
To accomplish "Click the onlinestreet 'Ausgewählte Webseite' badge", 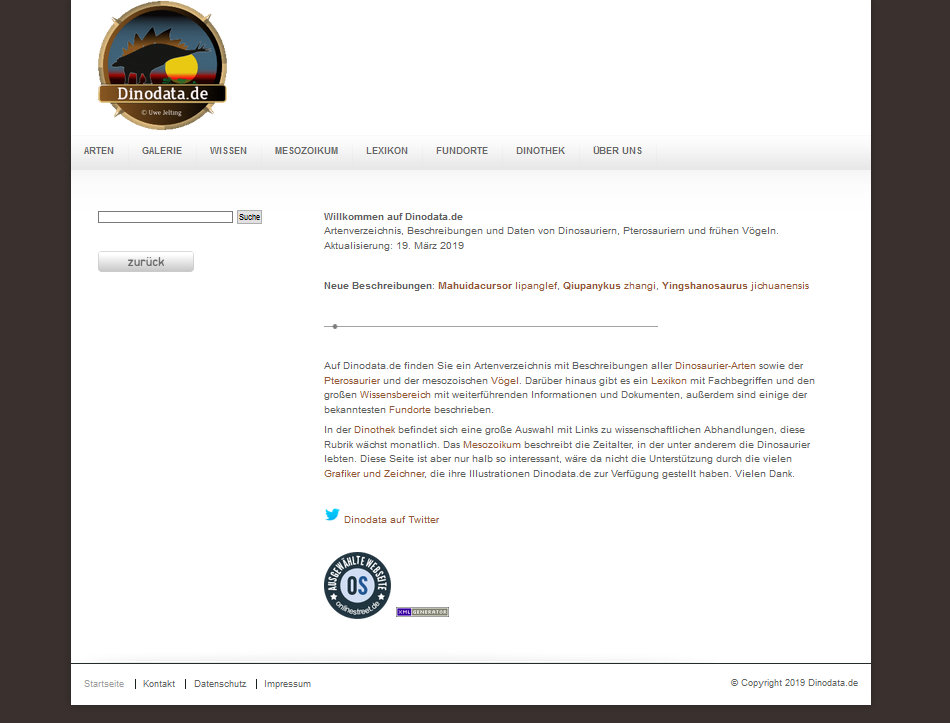I will [357, 585].
